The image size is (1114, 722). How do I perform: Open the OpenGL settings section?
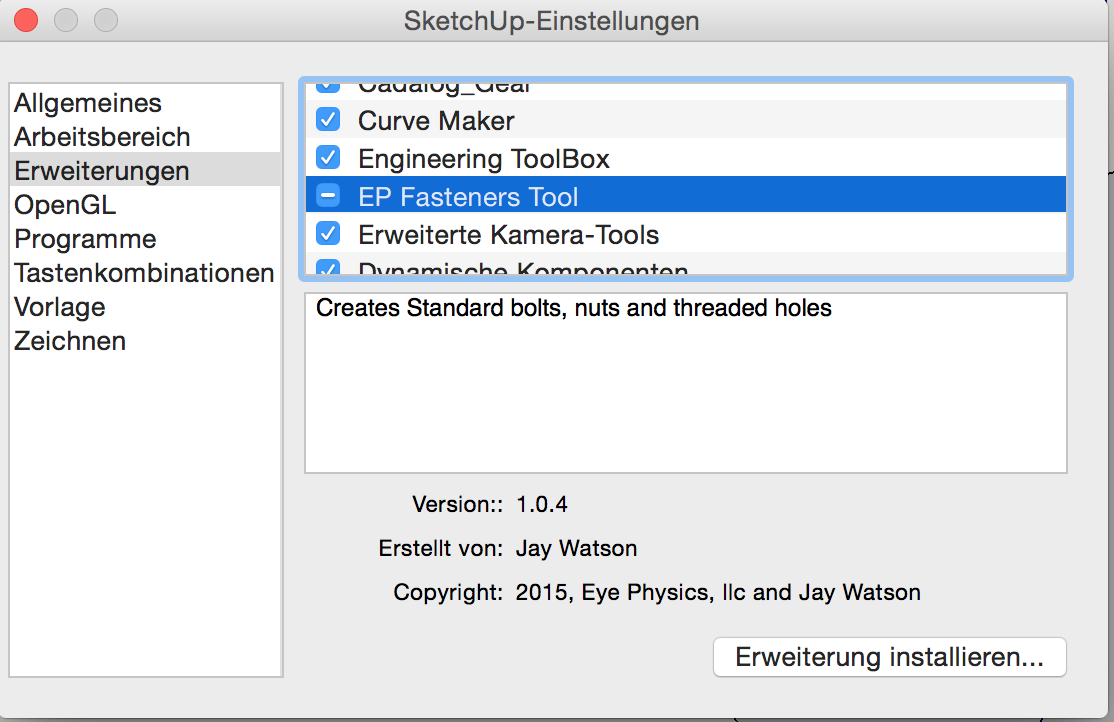click(x=65, y=205)
